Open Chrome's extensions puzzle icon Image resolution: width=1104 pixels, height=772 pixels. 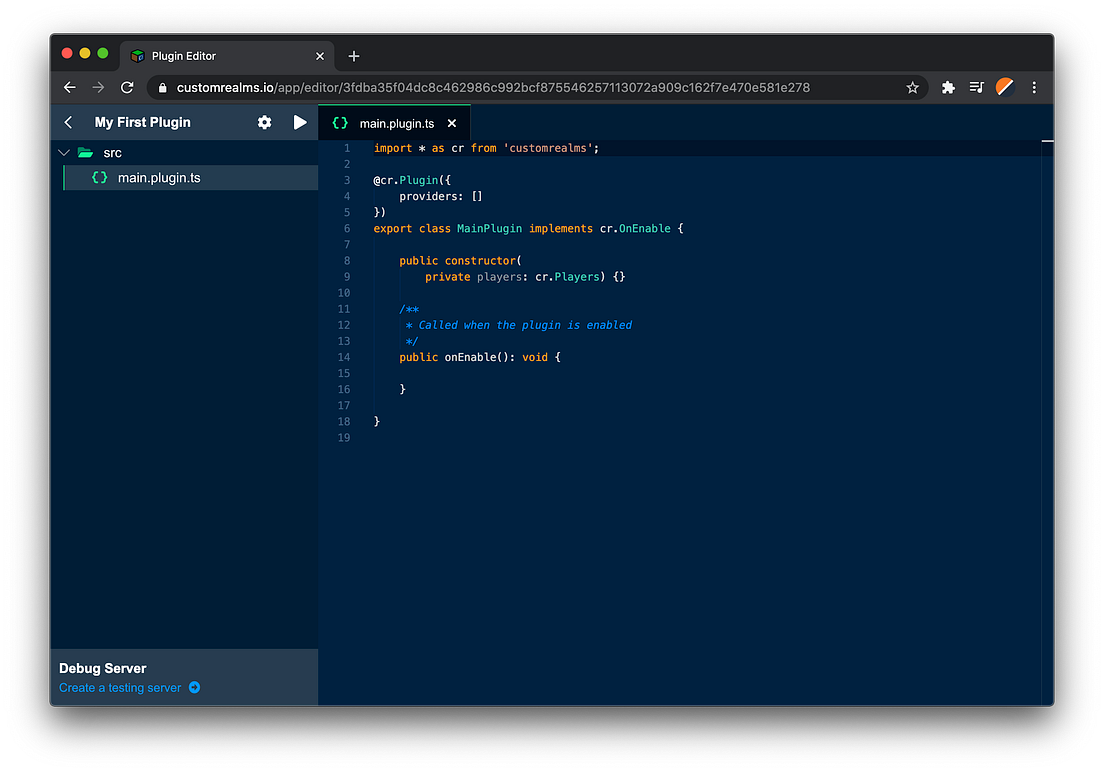tap(948, 87)
